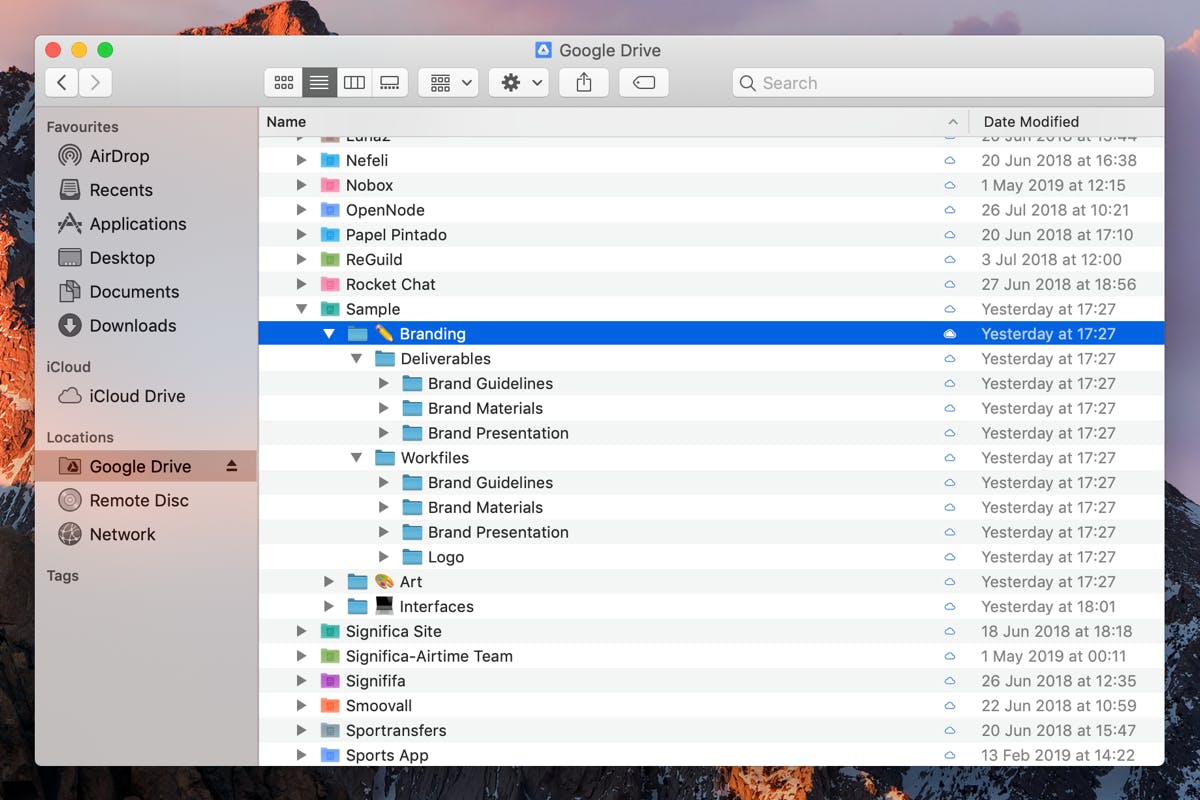This screenshot has height=800, width=1200.
Task: Click the Edit Tags toolbar button
Action: tap(644, 82)
